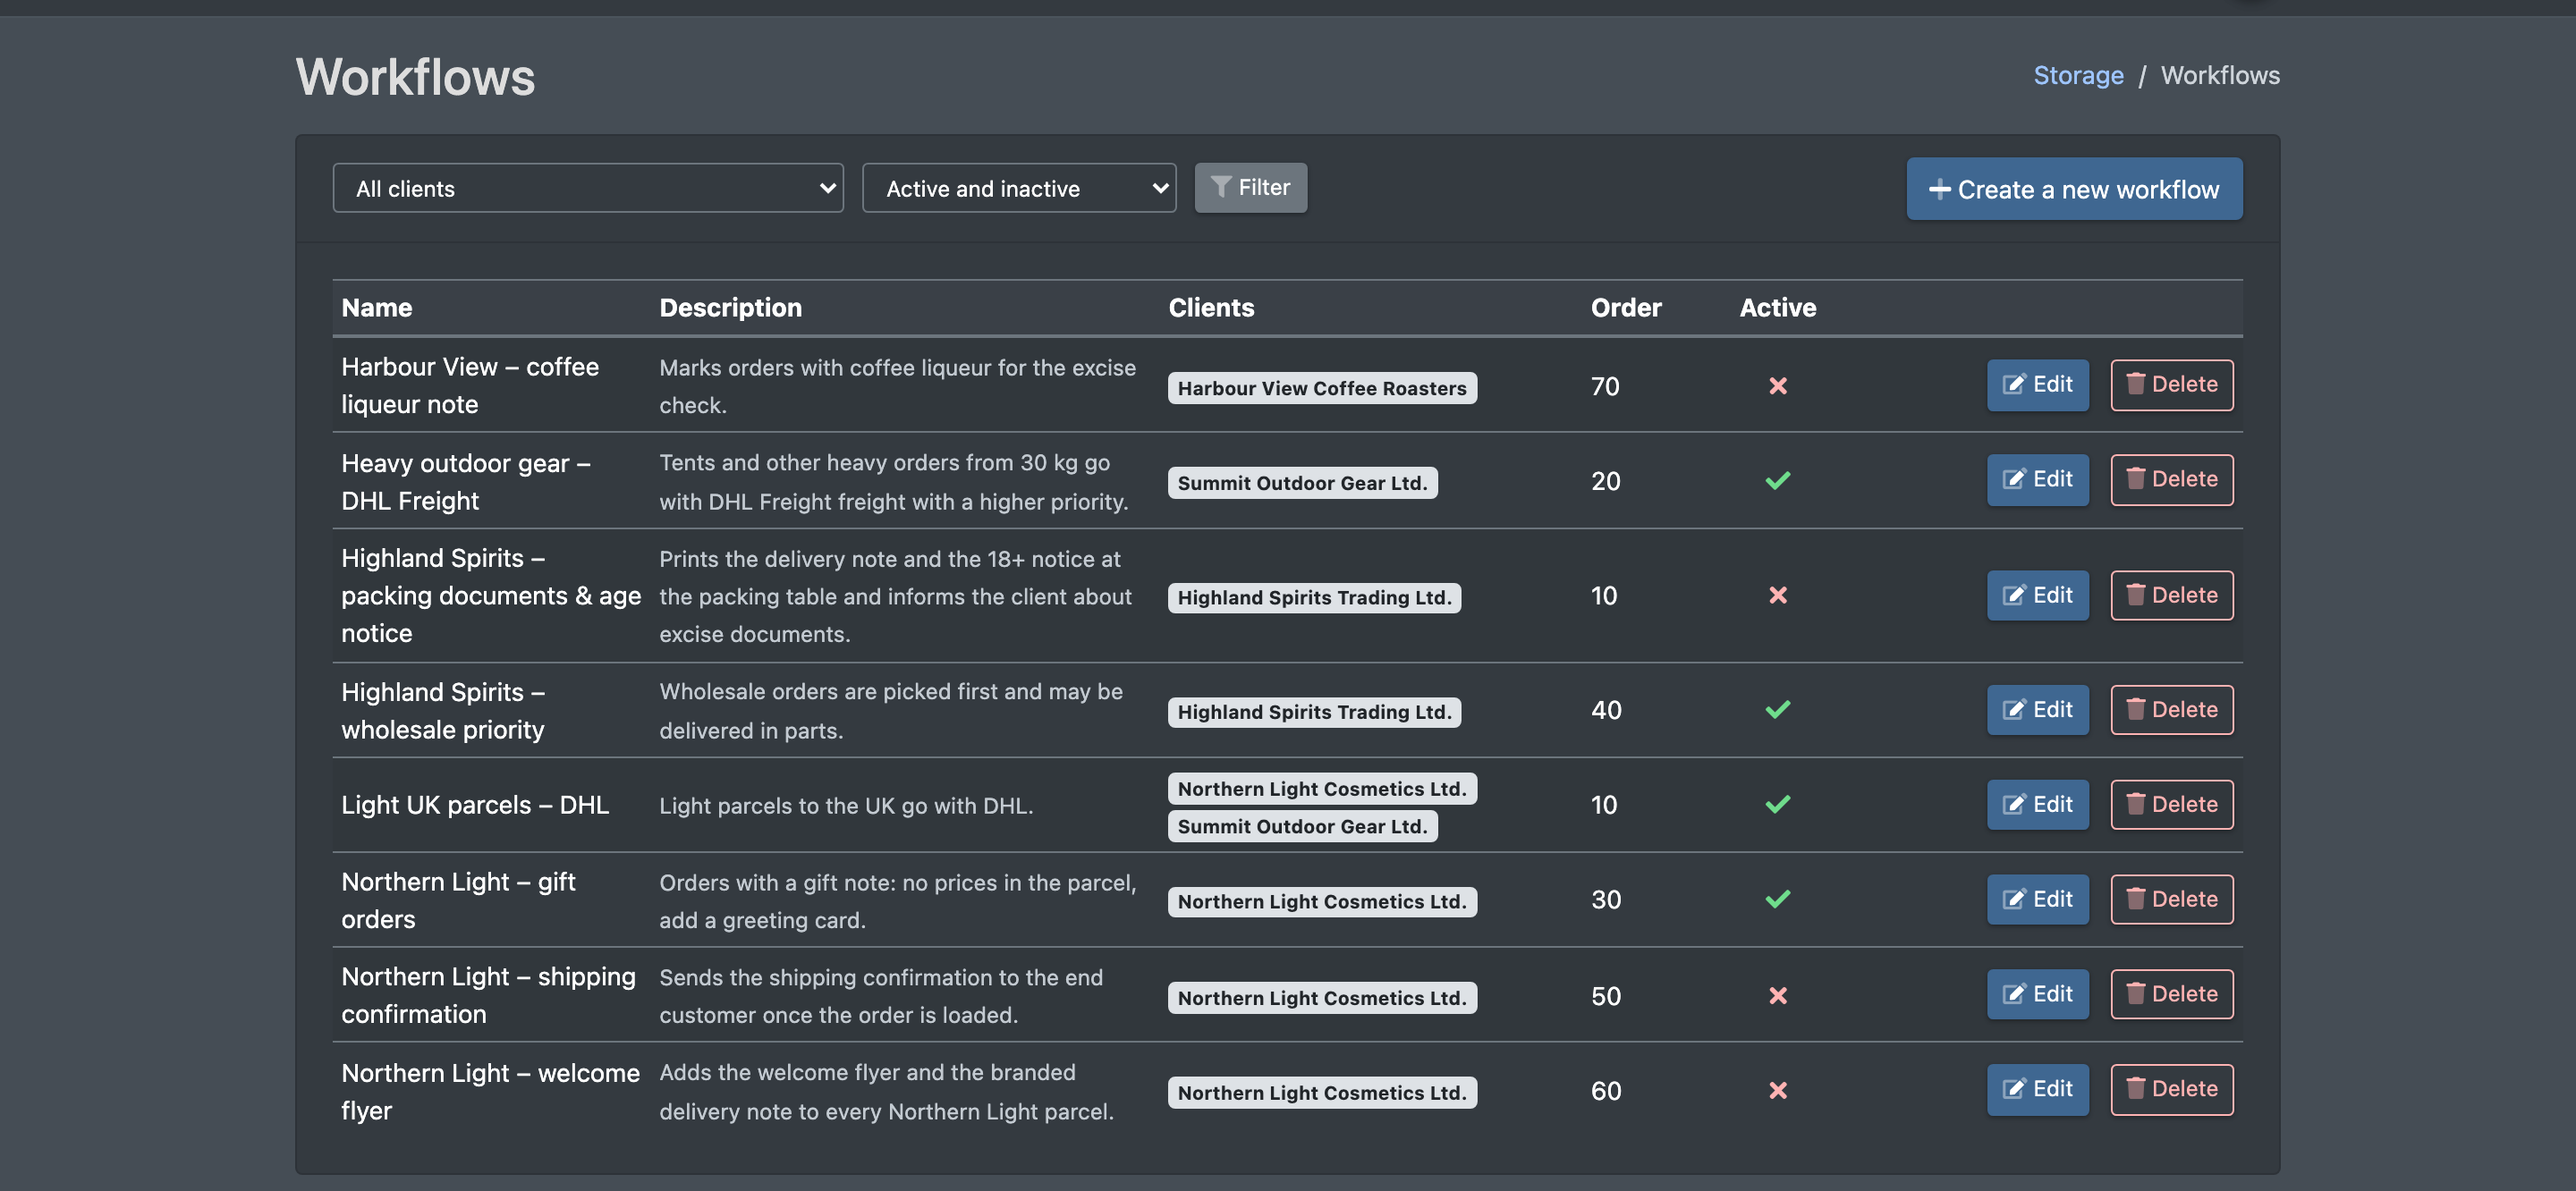The image size is (2576, 1191).
Task: Click Create a new workflow button
Action: [x=2074, y=189]
